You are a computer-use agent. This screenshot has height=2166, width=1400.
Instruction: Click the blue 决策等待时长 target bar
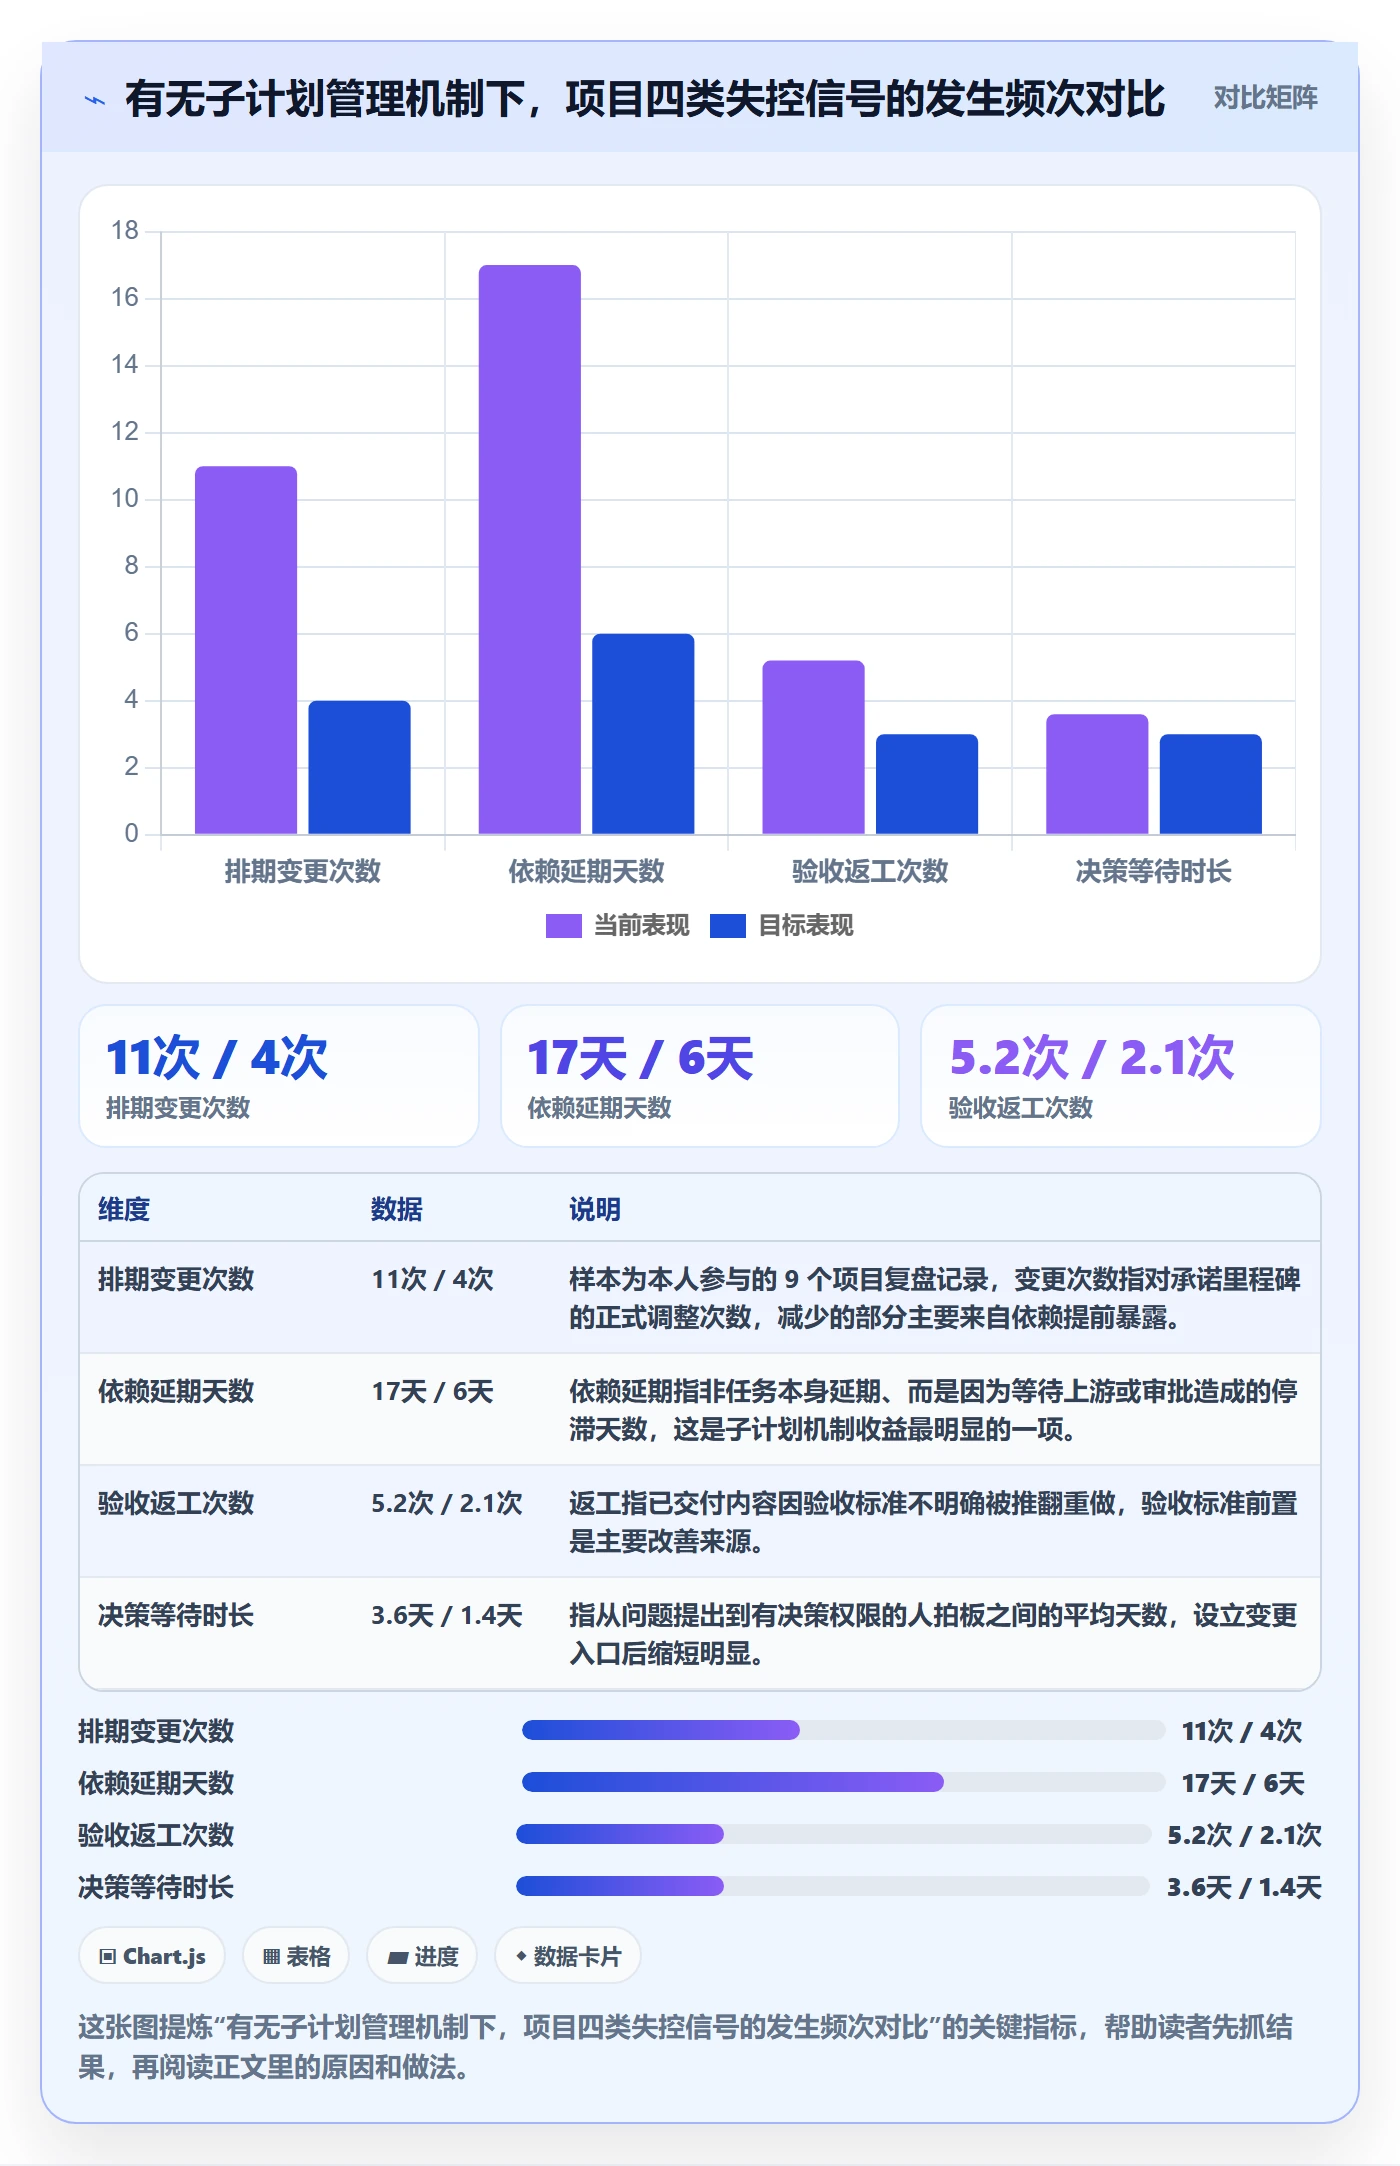[x=1210, y=784]
